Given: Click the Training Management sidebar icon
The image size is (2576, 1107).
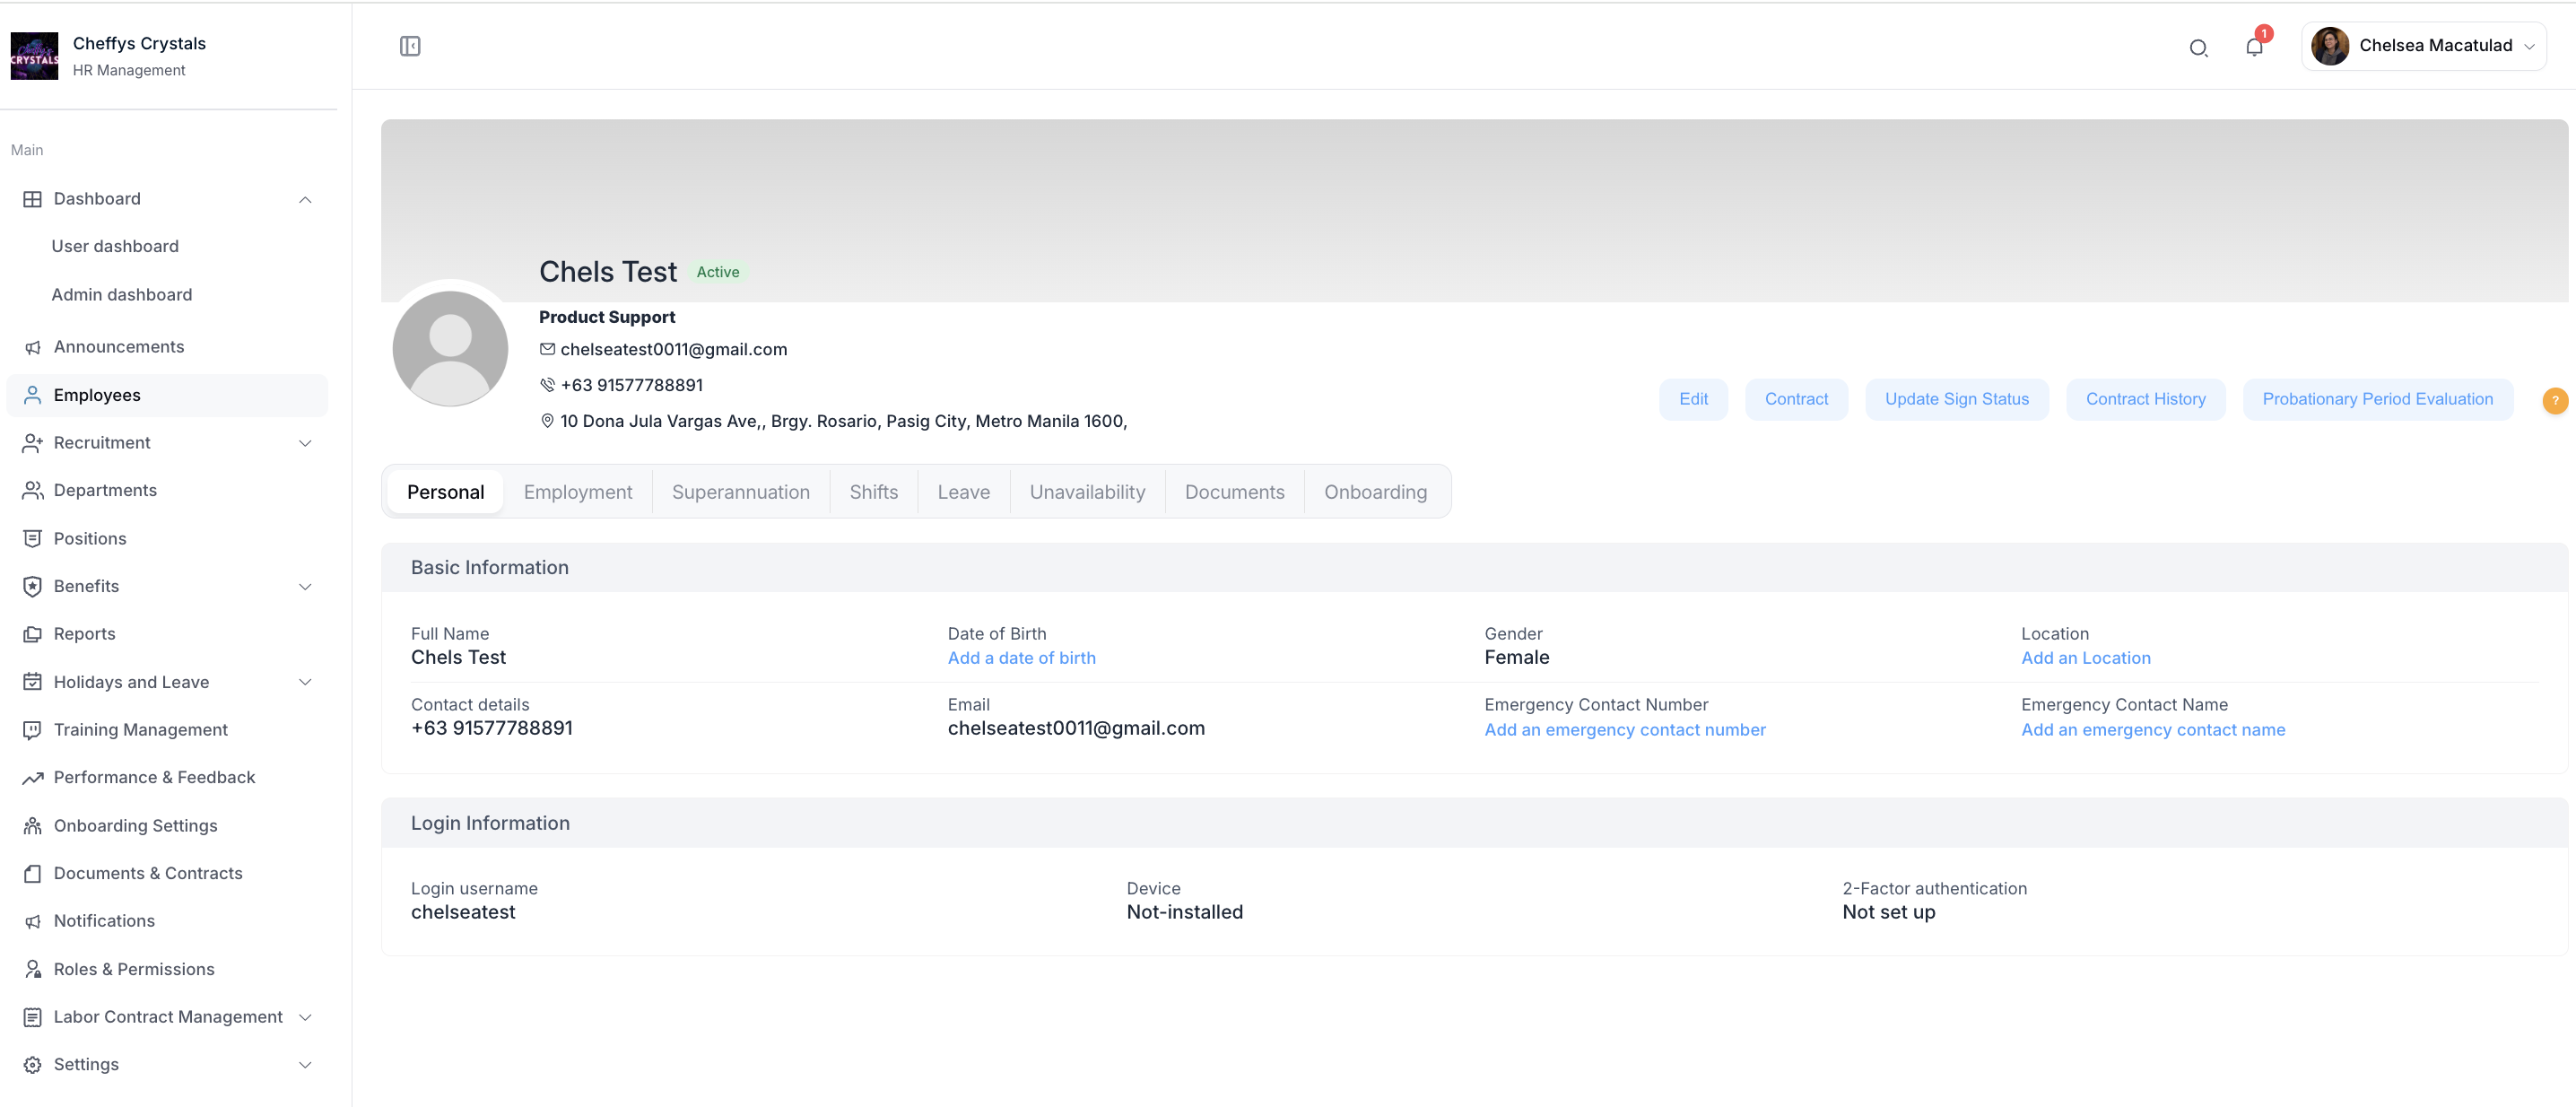Looking at the screenshot, I should point(32,730).
